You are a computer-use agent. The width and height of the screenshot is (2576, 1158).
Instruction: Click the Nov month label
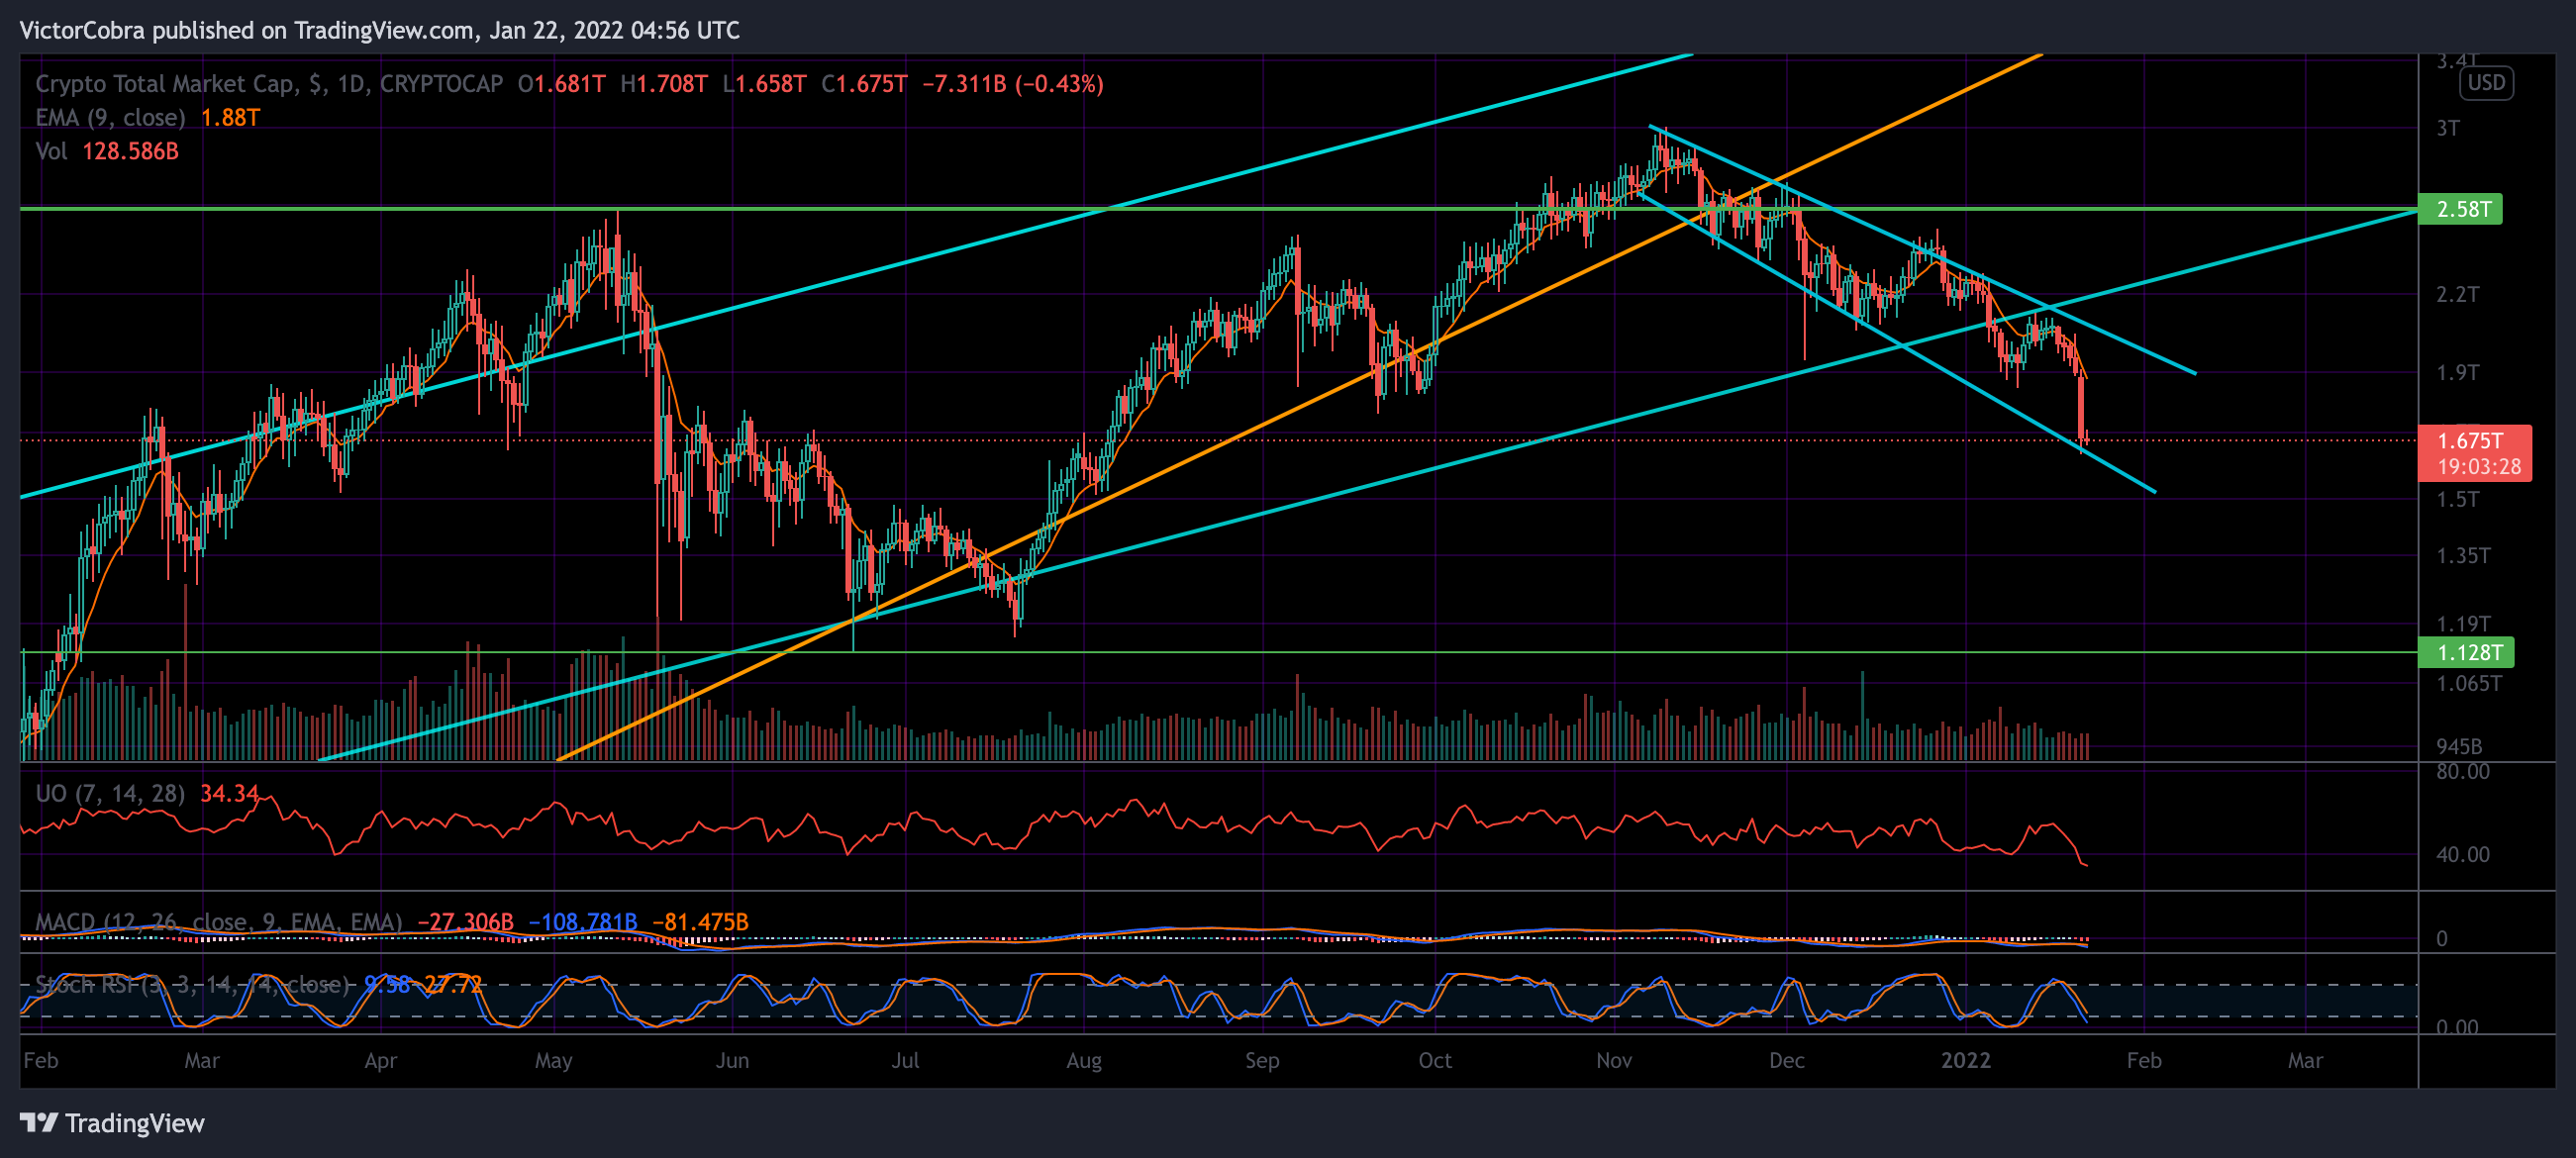tap(1614, 1060)
